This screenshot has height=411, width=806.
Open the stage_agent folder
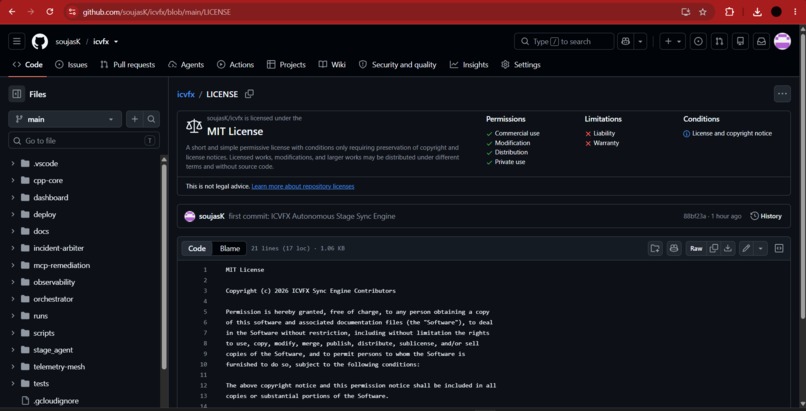click(x=53, y=350)
